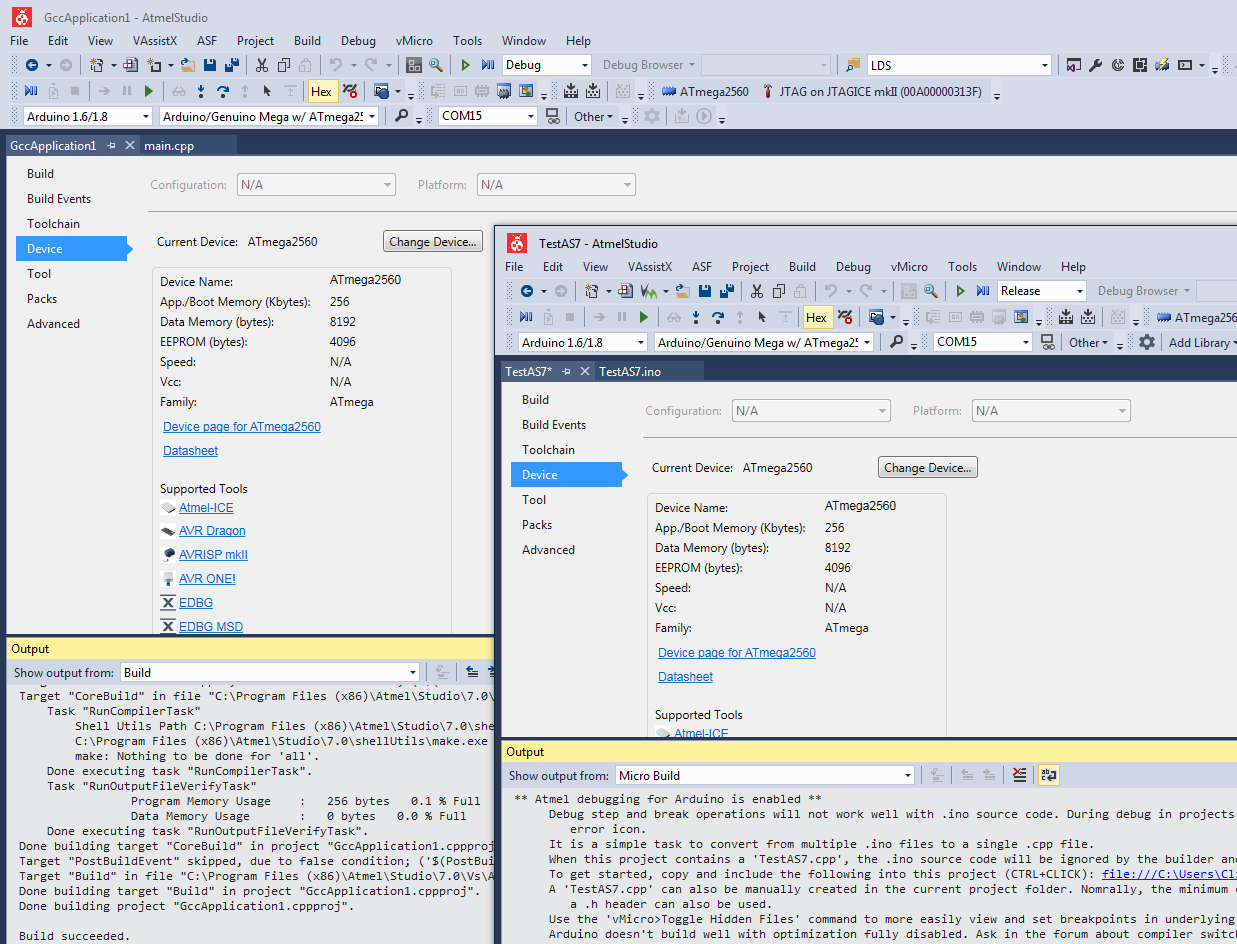1237x944 pixels.
Task: Toggle pin on TestAS7* tab
Action: coord(567,371)
